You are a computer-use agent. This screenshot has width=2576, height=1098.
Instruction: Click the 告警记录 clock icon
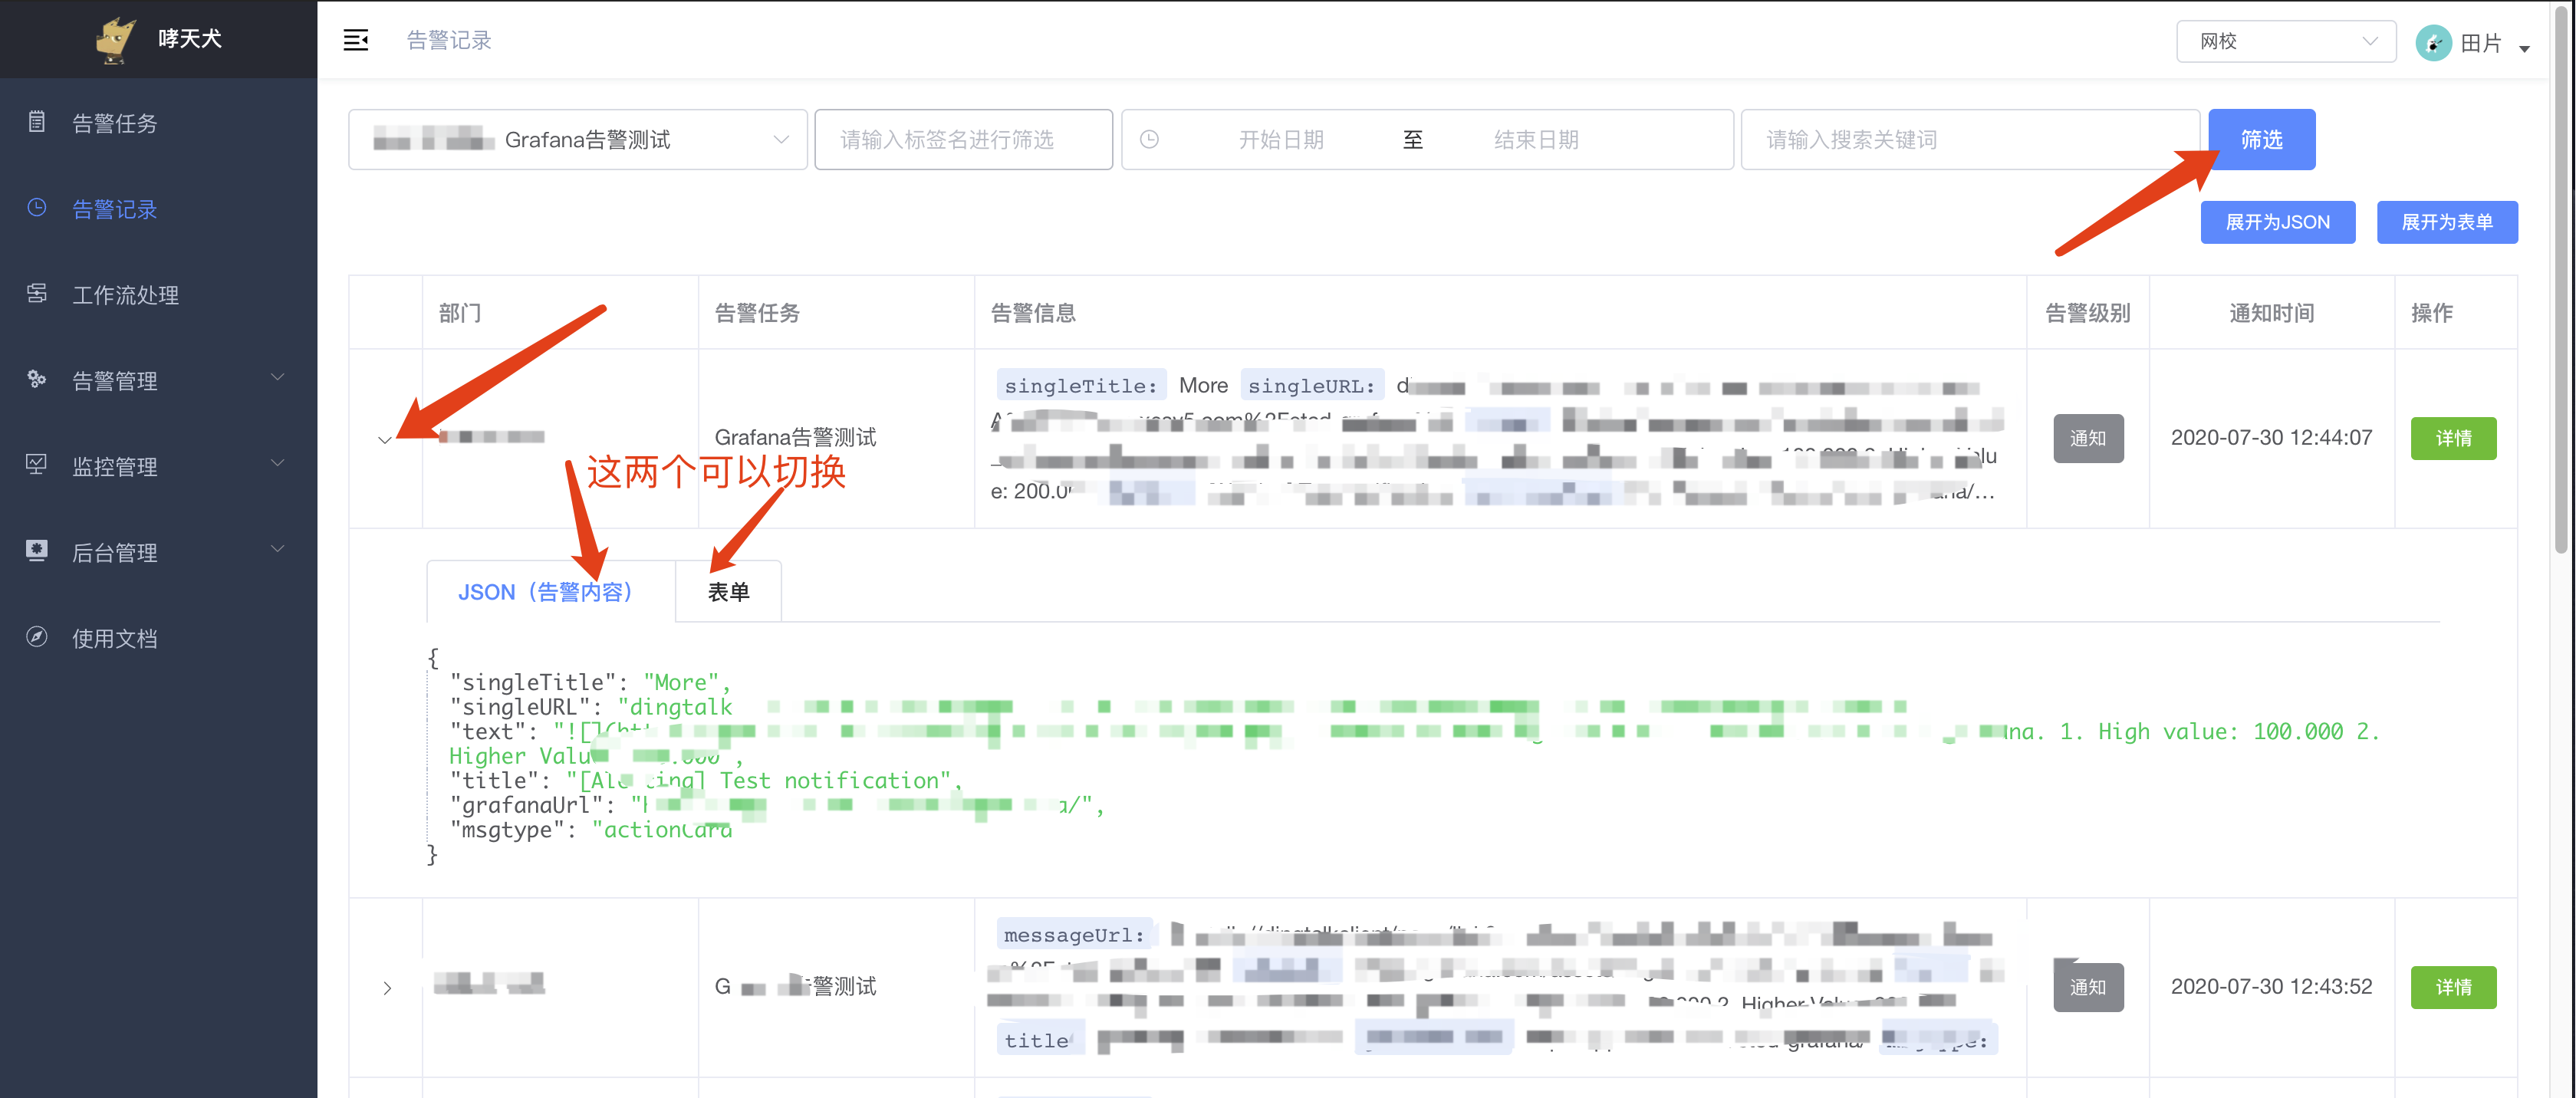tap(37, 208)
